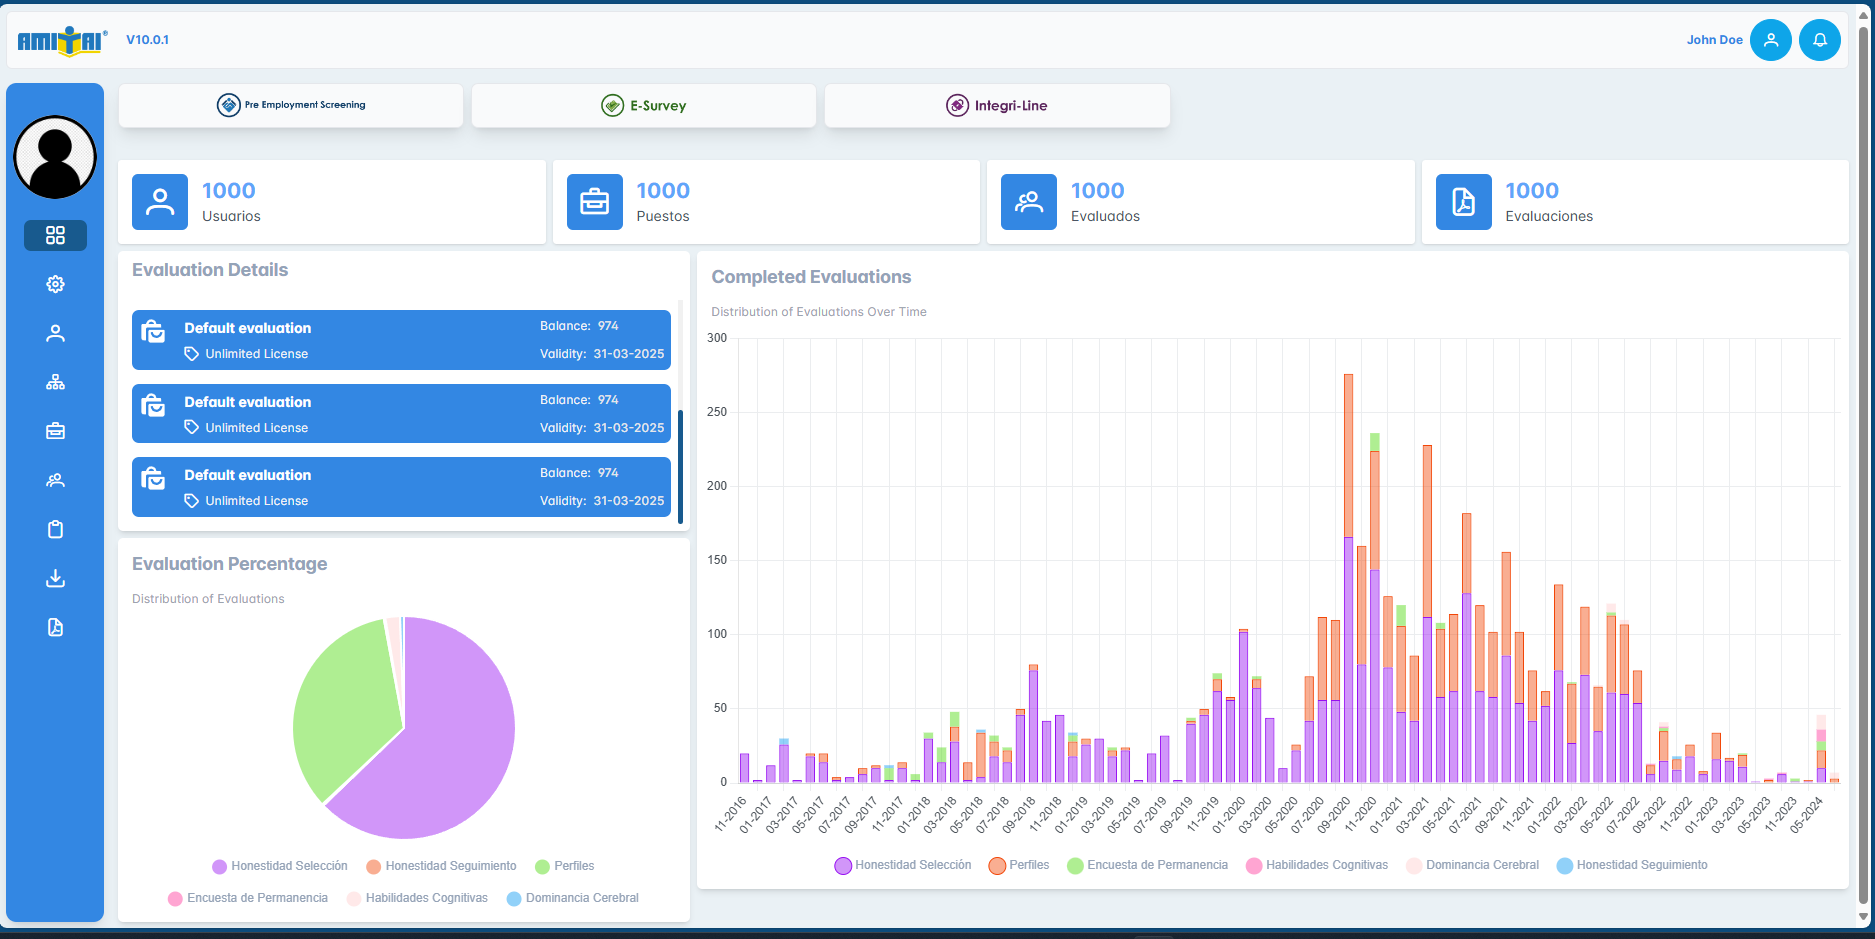Click the Evaluaciones stat card
Viewport: 1875px width, 939px height.
point(1634,202)
